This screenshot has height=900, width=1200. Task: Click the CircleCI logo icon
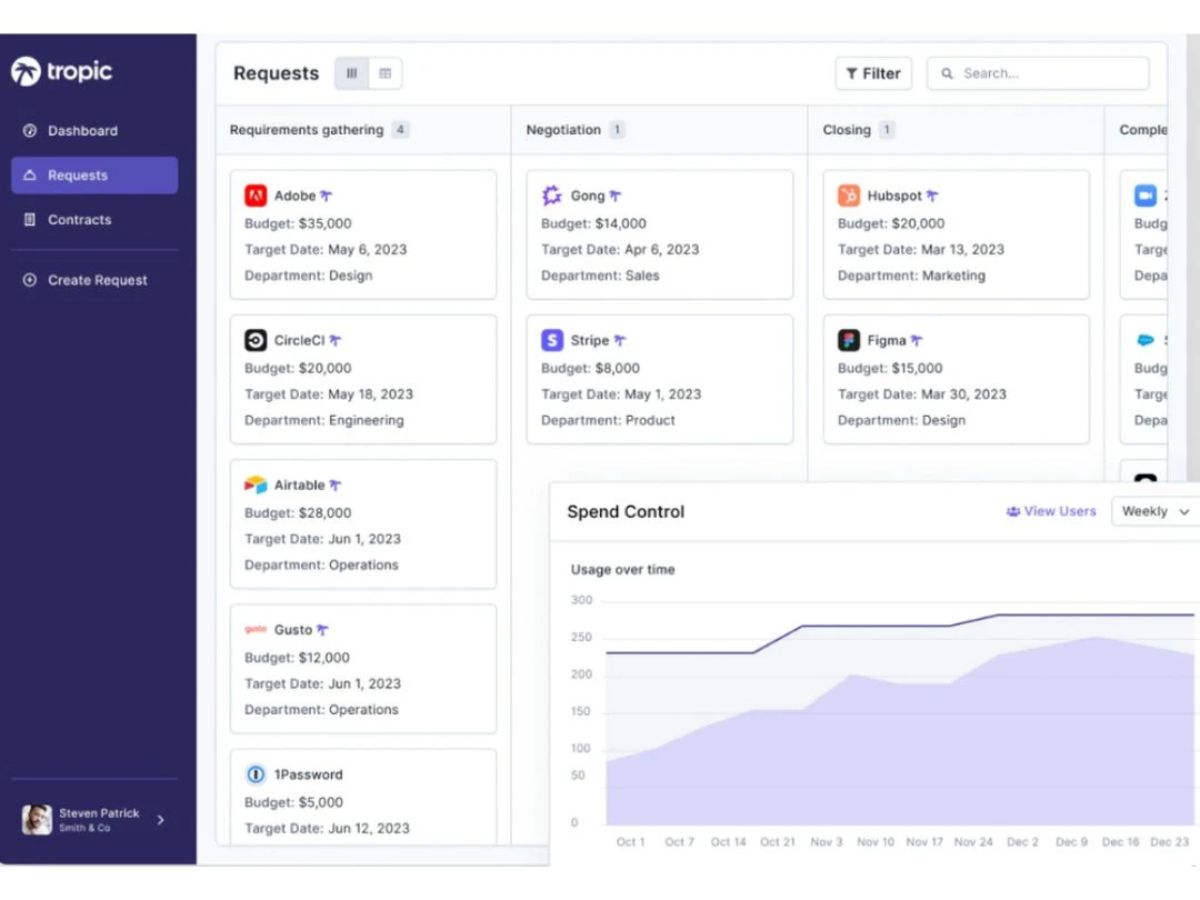[255, 340]
